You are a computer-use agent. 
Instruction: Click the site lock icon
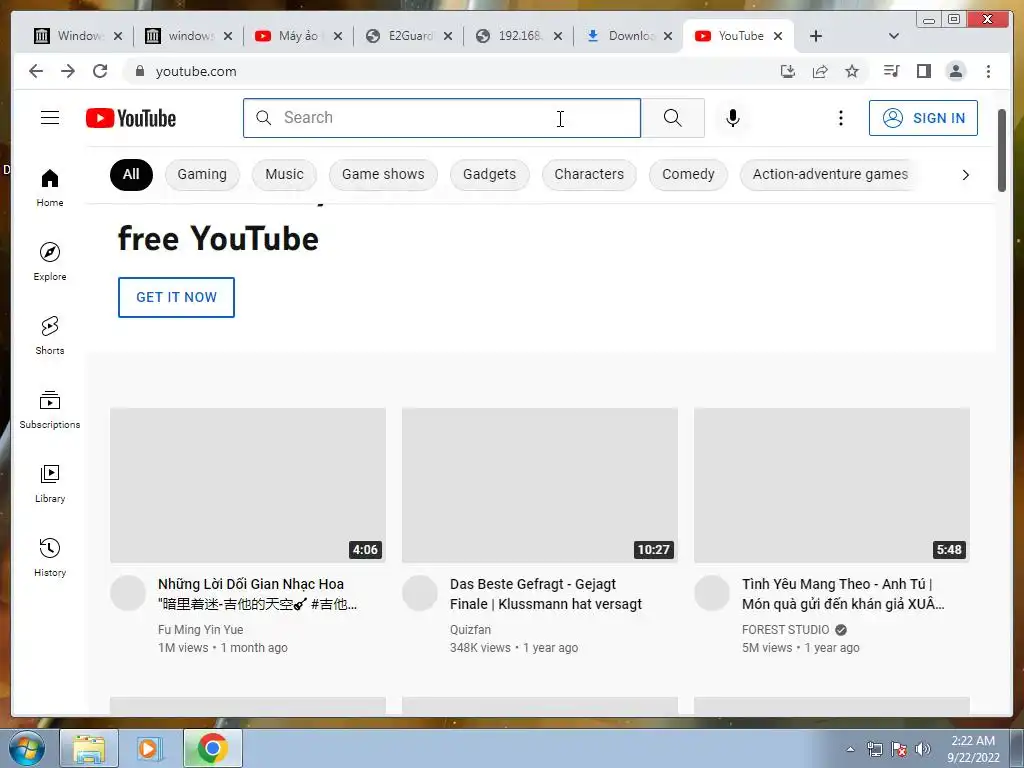click(x=139, y=71)
